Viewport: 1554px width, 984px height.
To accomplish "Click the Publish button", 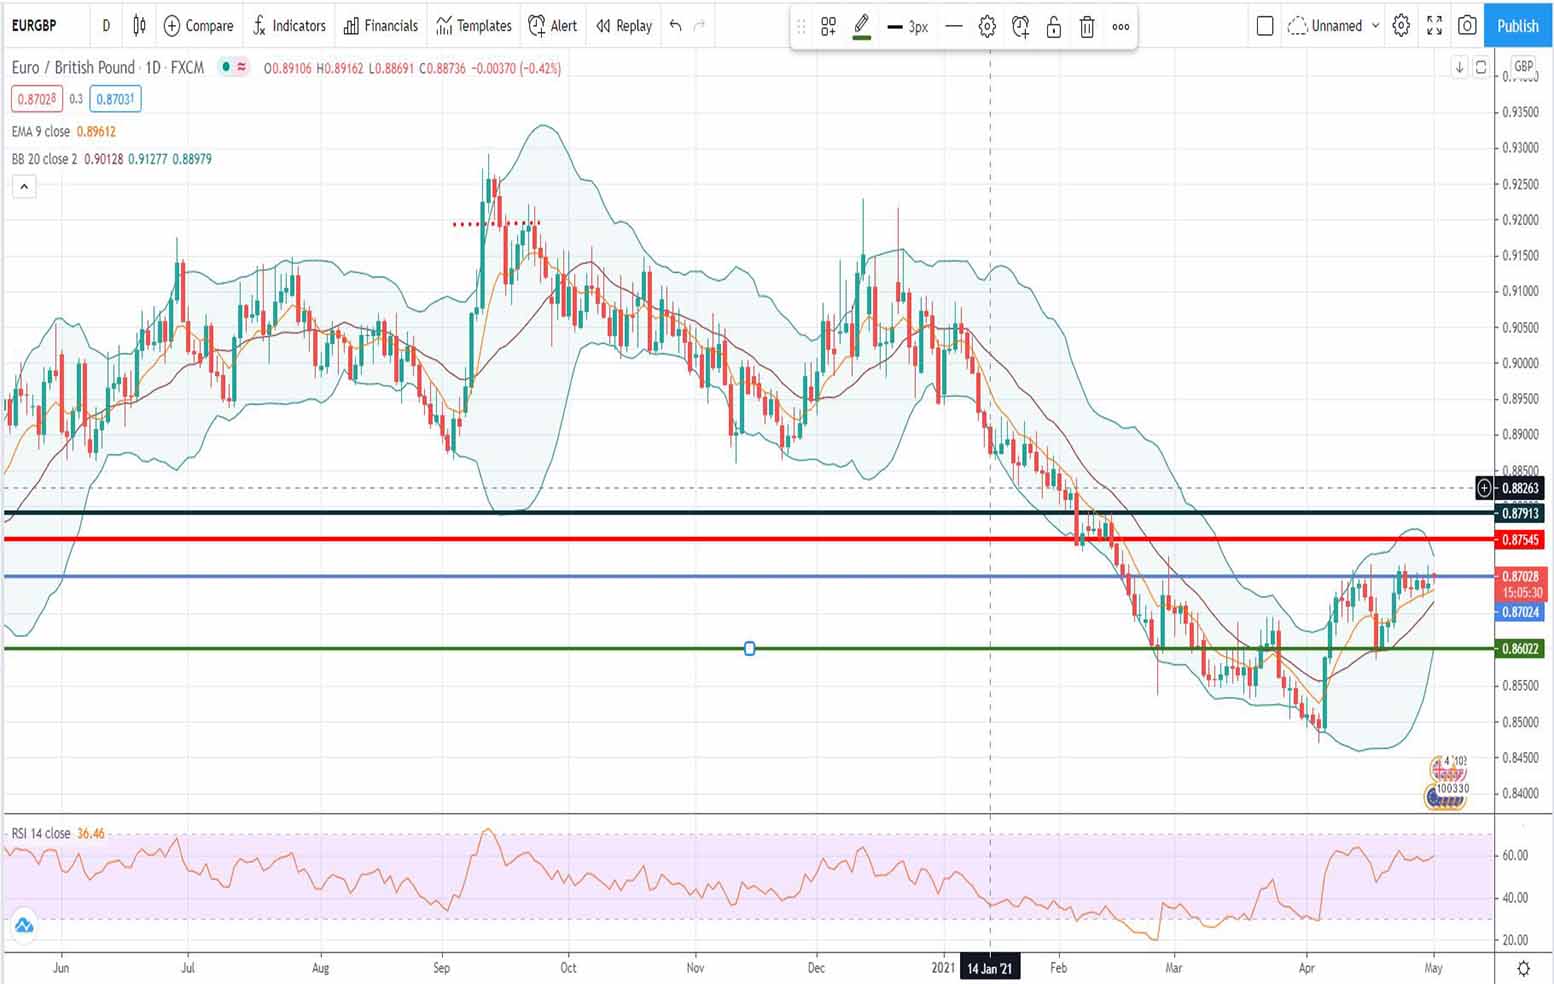I will 1517,25.
